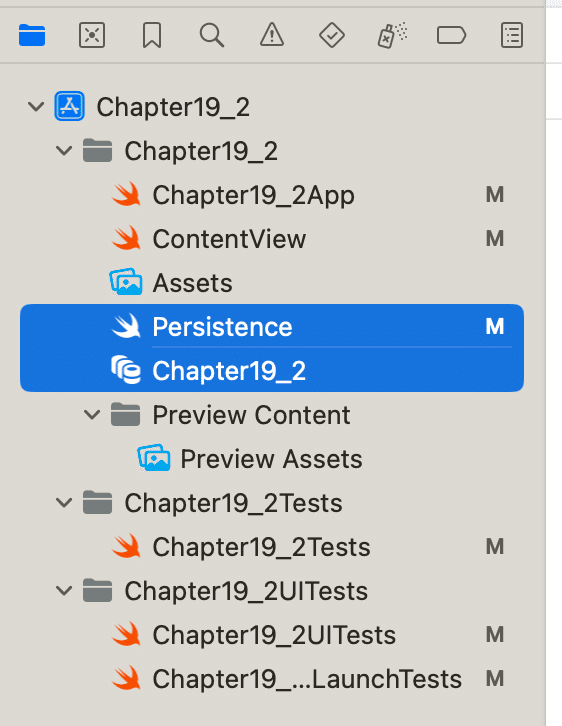
Task: Collapse the Chapter19_2UITests group
Action: click(x=64, y=591)
